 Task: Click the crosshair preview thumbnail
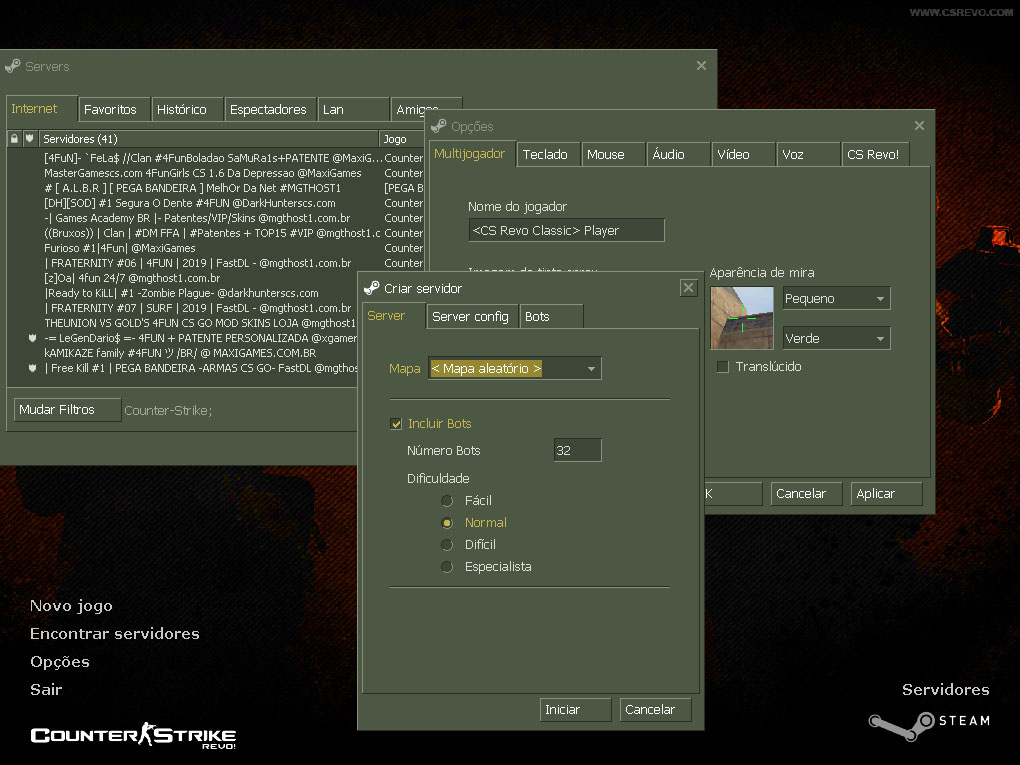tap(742, 318)
